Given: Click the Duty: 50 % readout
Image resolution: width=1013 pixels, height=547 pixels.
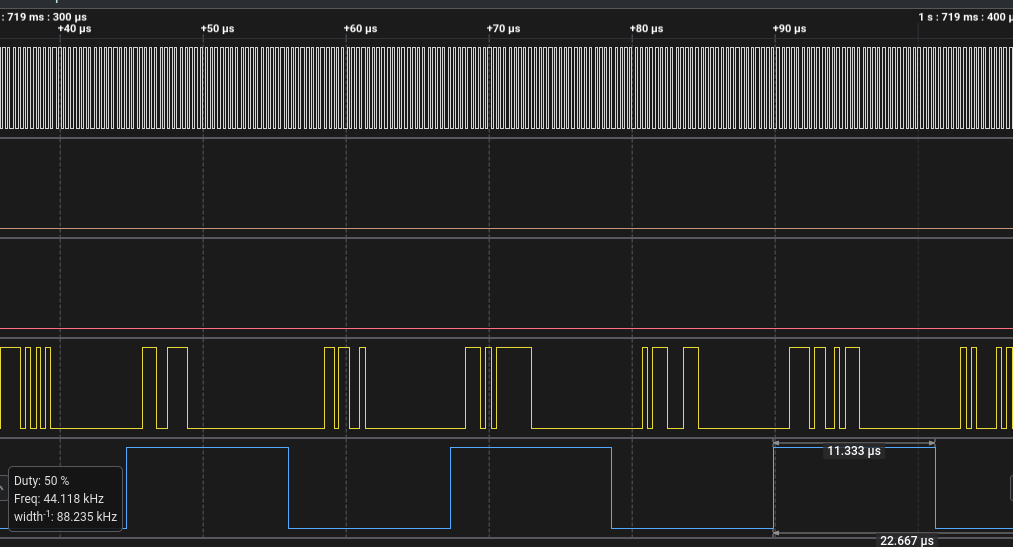Looking at the screenshot, I should pyautogui.click(x=41, y=481).
